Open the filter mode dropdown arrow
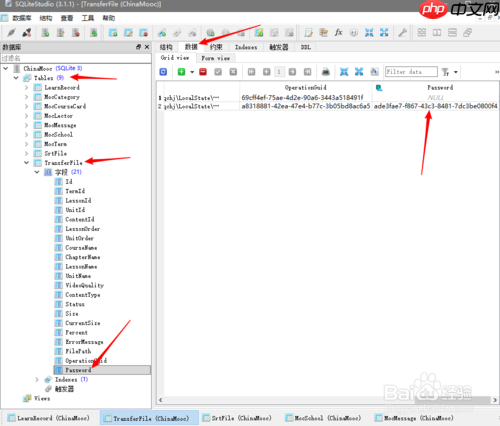Screen dimensions: 500x426 pos(456,72)
